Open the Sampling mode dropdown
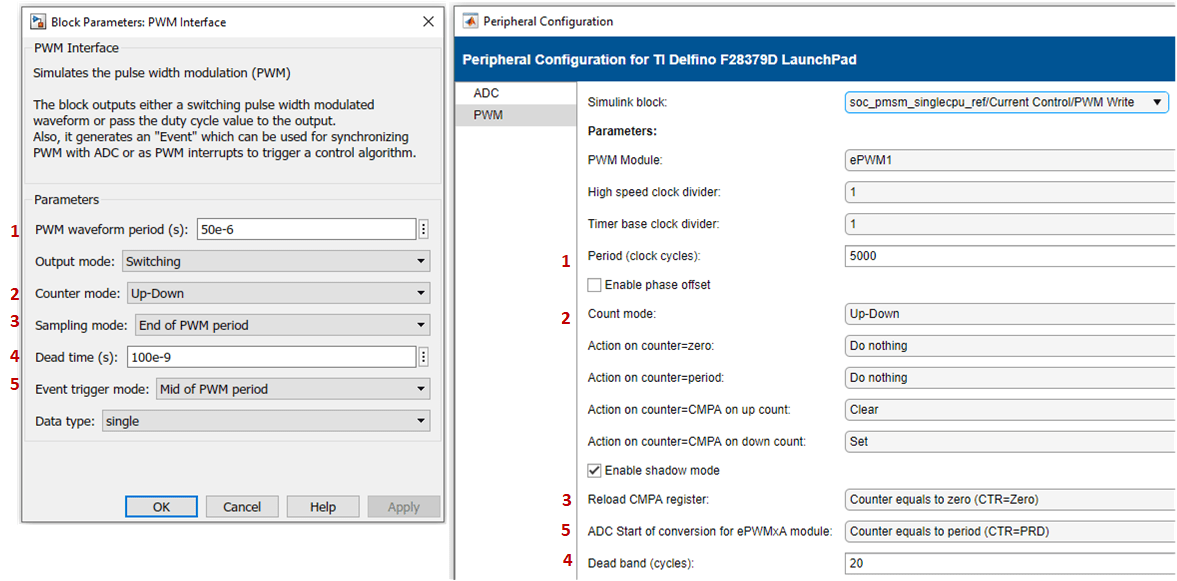1177x581 pixels. tap(281, 325)
